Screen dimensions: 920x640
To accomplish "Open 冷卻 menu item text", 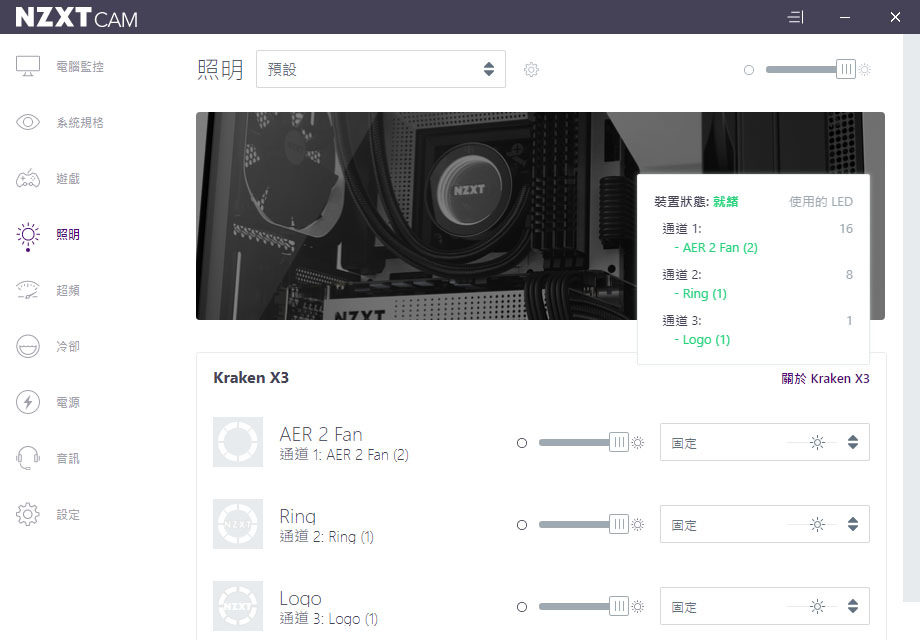I will coord(68,346).
